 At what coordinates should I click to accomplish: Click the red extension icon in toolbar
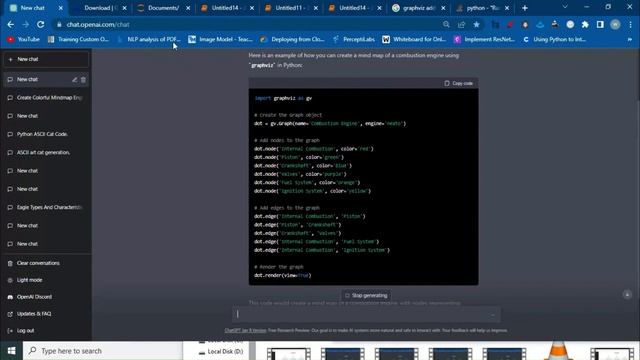click(510, 24)
